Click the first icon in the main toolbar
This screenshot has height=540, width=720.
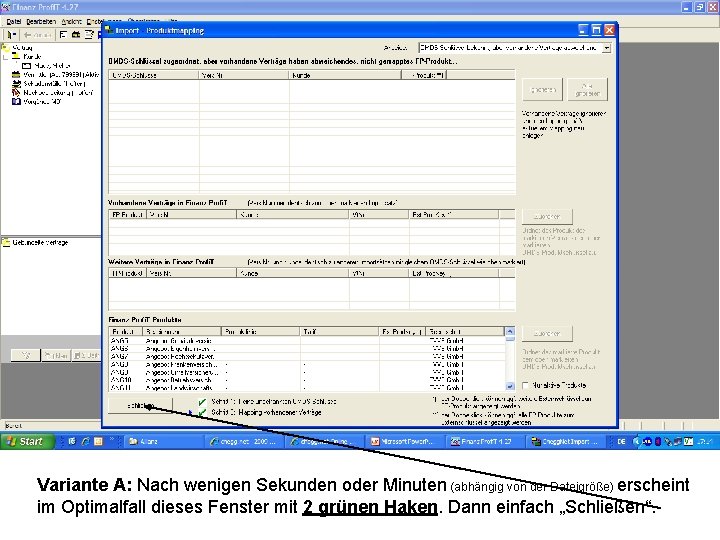pos(11,35)
